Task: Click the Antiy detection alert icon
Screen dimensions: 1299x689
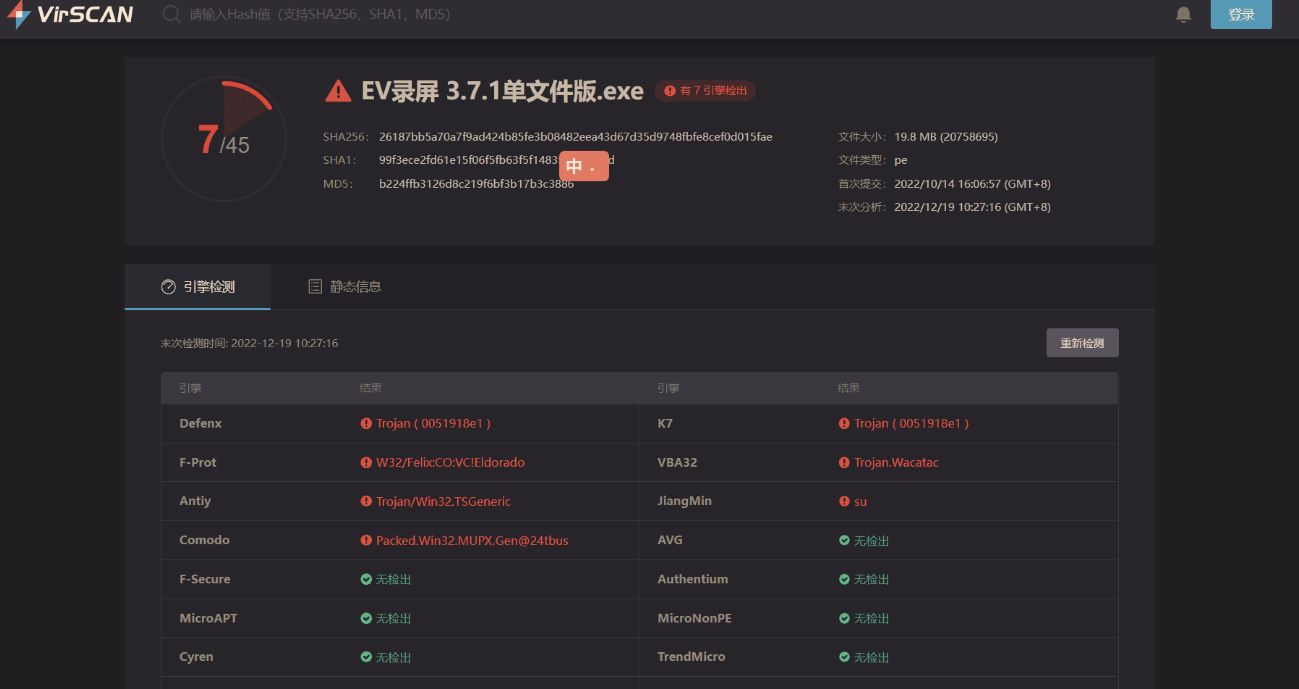Action: (x=366, y=502)
